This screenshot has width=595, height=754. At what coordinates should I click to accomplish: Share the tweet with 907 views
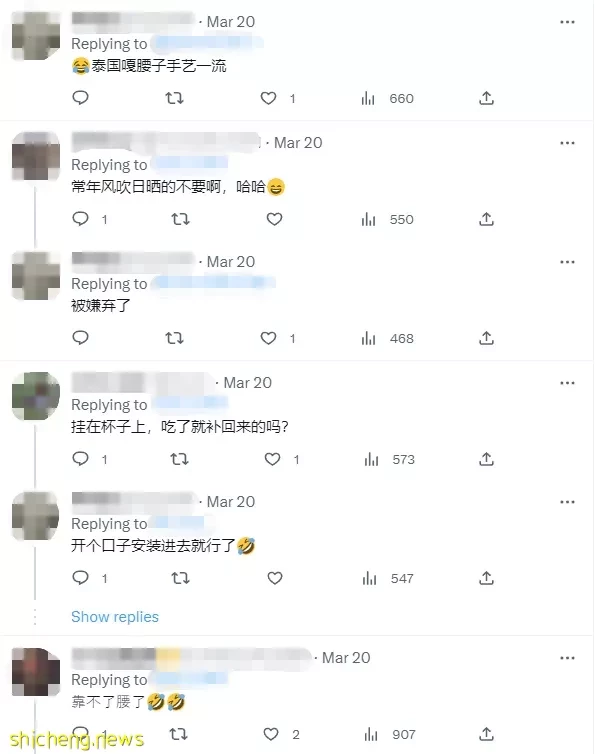tap(486, 734)
